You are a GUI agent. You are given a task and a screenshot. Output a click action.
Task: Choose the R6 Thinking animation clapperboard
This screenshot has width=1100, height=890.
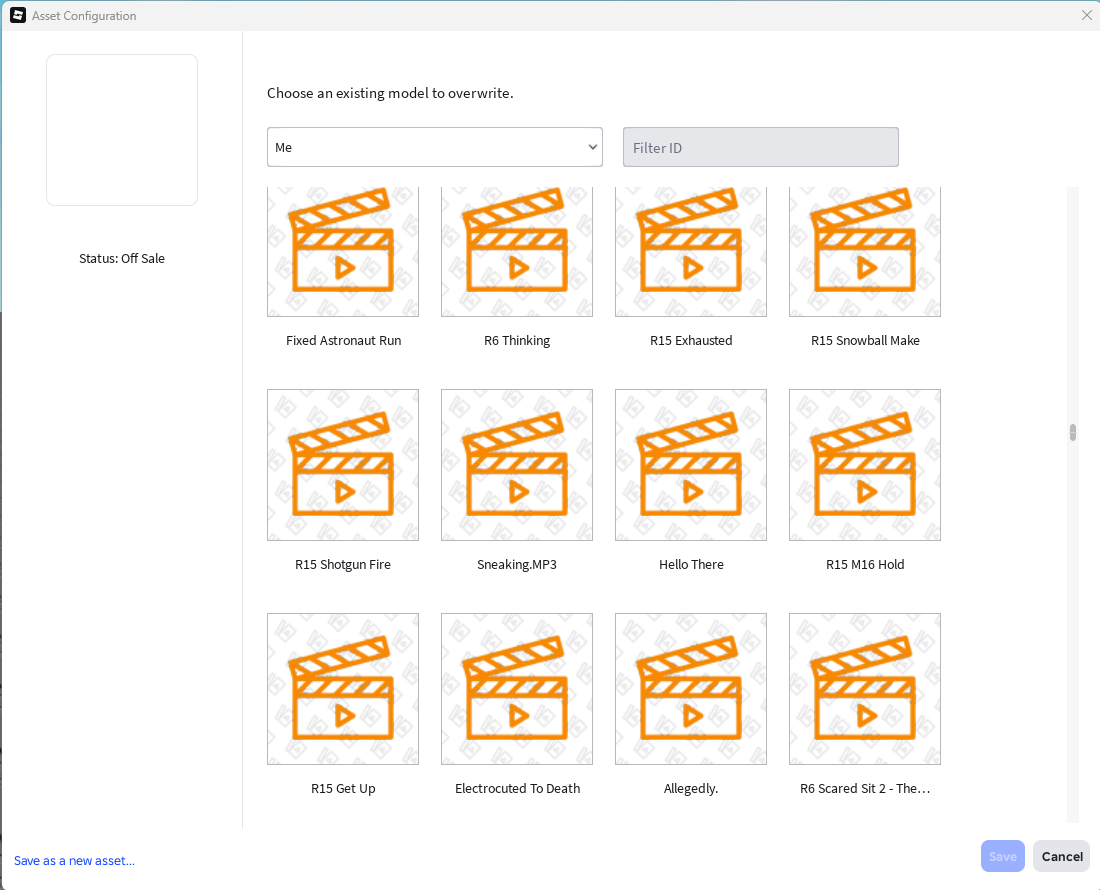(517, 252)
